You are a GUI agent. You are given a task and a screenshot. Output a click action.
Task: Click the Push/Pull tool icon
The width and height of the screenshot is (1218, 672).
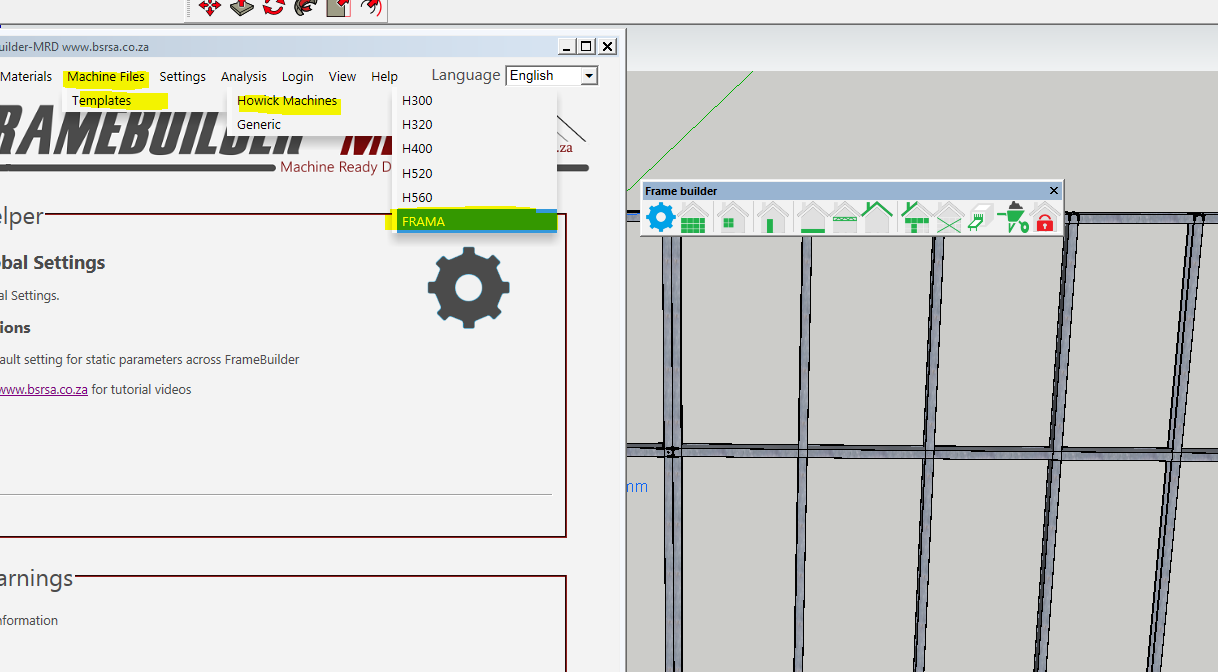tap(242, 7)
